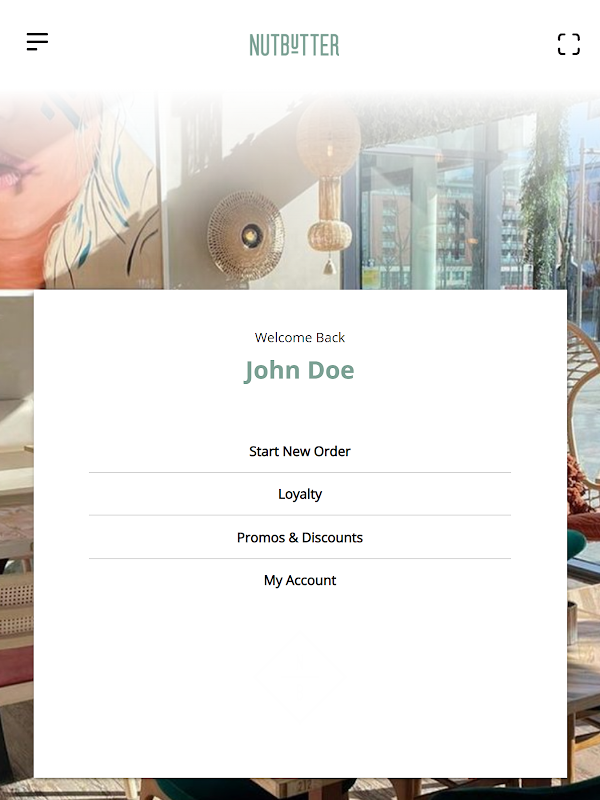600x800 pixels.
Task: Click empty card area below My Account
Action: (x=300, y=689)
